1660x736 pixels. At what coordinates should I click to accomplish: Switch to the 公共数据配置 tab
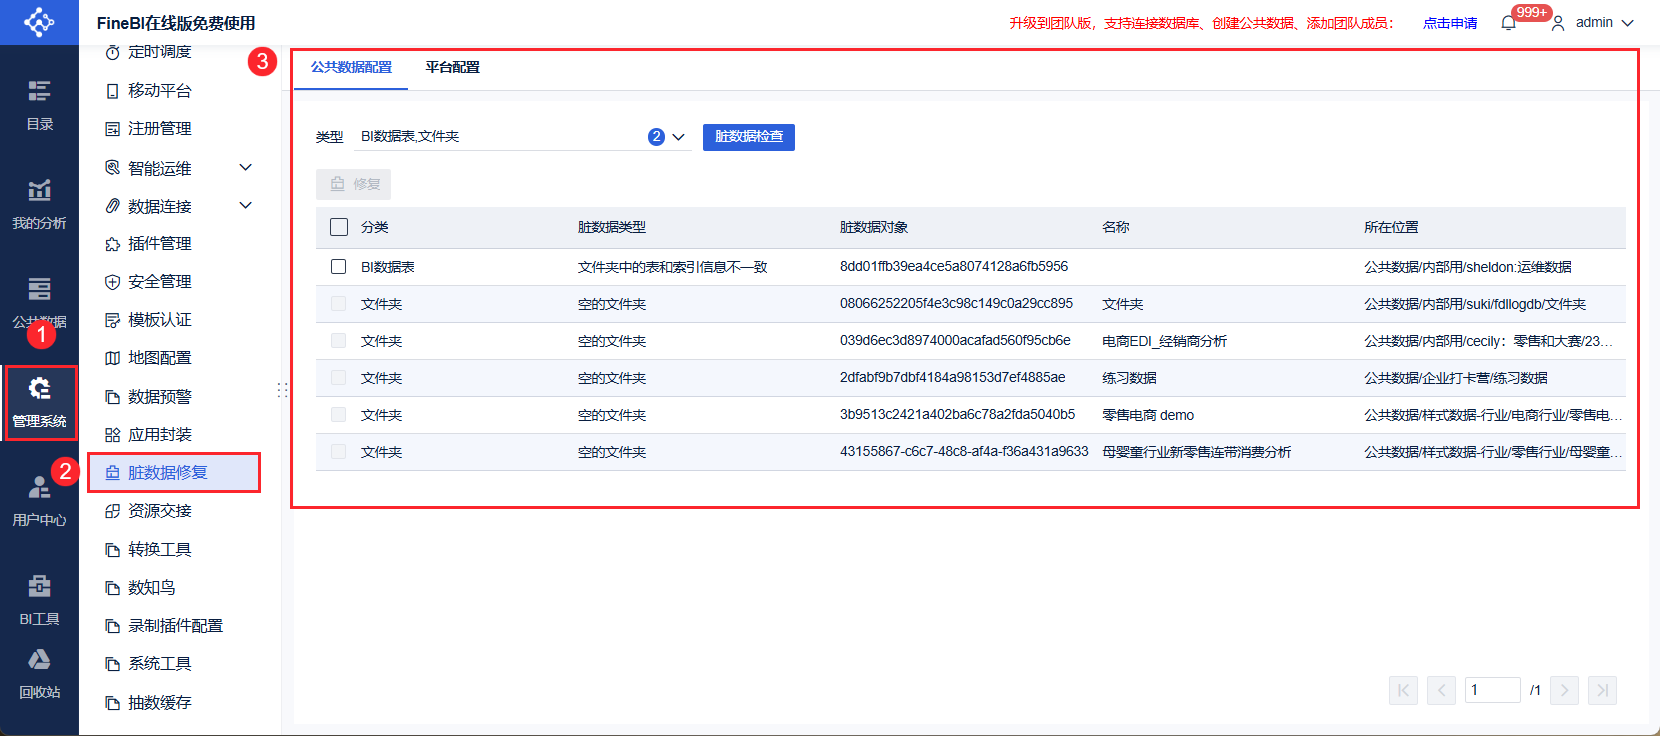point(351,67)
